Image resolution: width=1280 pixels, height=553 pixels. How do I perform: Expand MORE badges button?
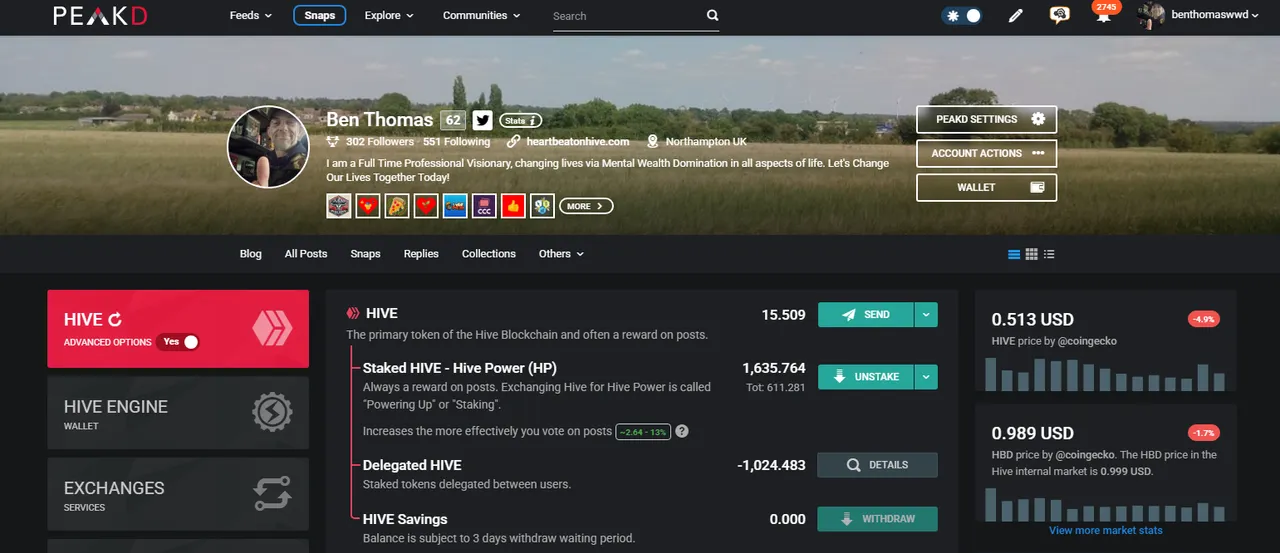coord(586,206)
